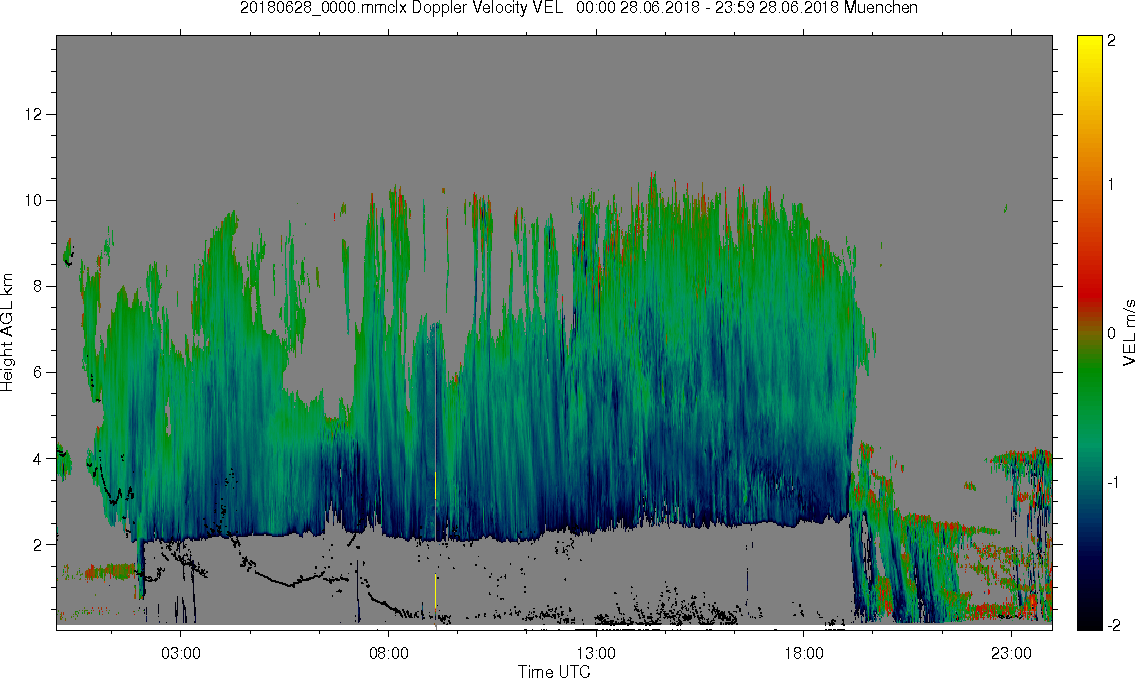Click the yellow vertical streak near 09:00
Viewport: 1135px width, 678px height.
435,591
